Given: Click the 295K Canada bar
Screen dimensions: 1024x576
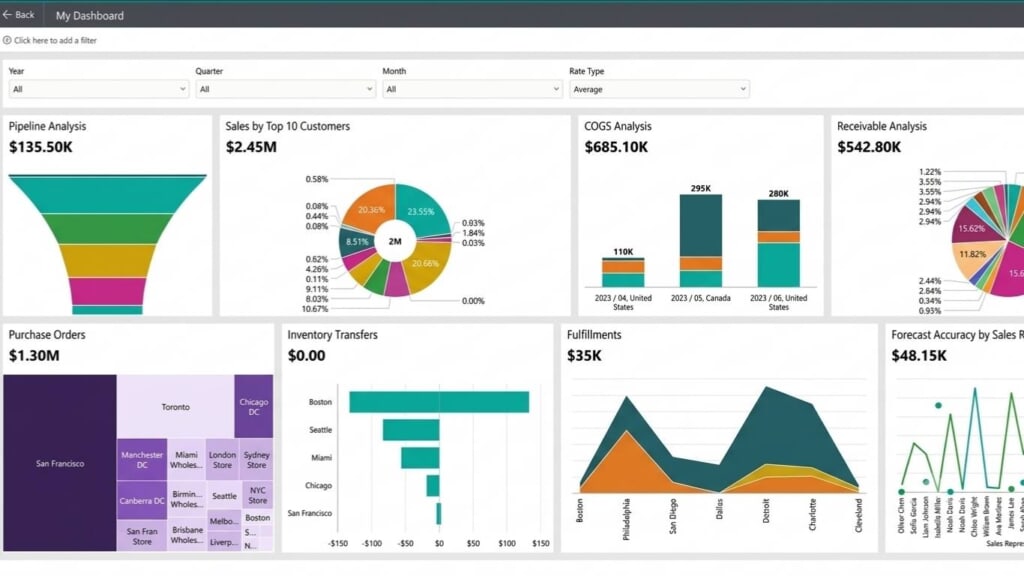Looking at the screenshot, I should [701, 240].
